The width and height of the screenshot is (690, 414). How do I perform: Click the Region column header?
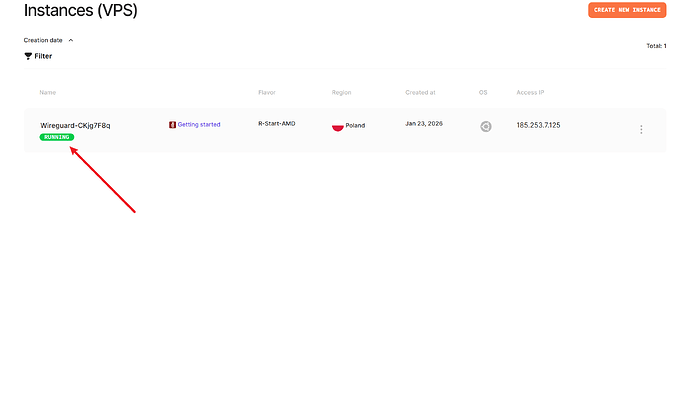click(x=342, y=92)
